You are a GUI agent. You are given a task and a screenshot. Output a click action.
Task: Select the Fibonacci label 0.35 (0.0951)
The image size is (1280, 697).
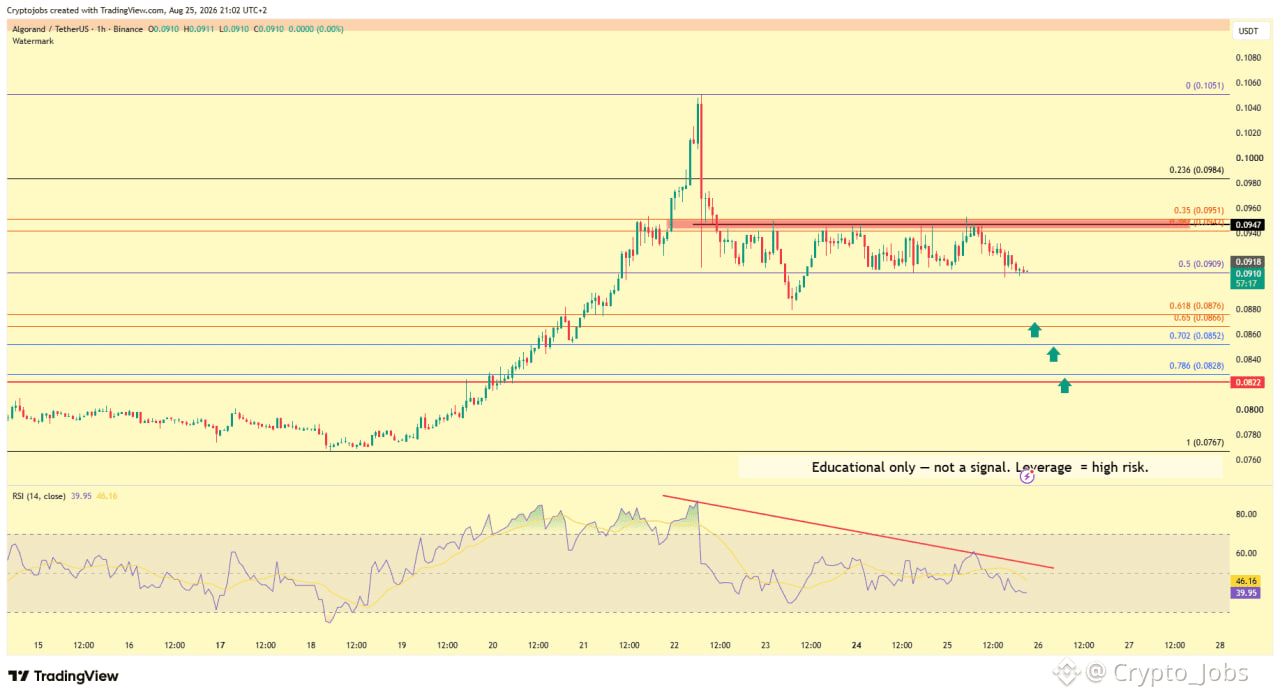coord(1198,211)
